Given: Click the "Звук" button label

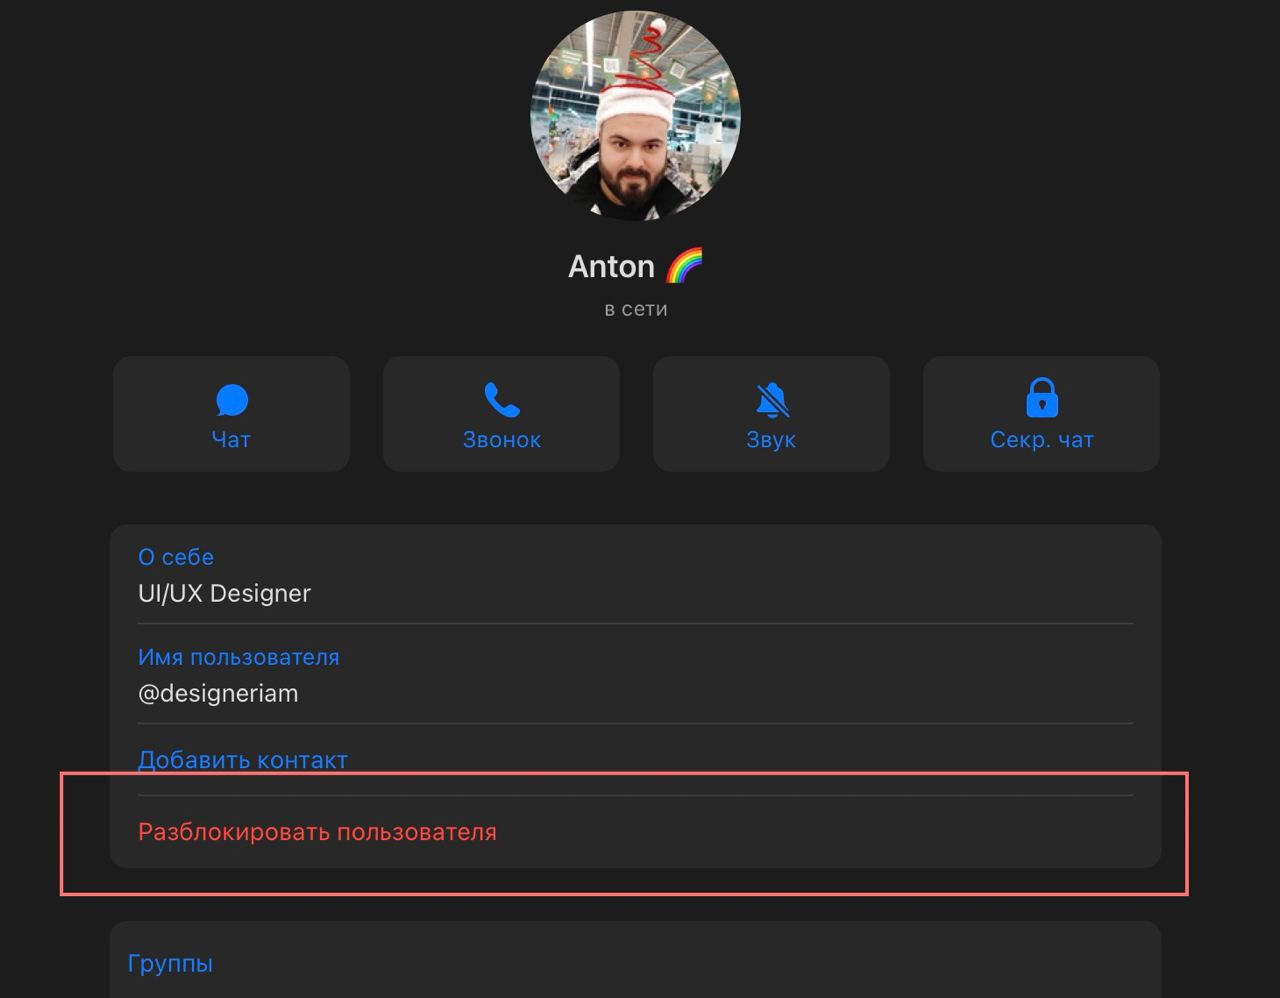Looking at the screenshot, I should pyautogui.click(x=771, y=440).
